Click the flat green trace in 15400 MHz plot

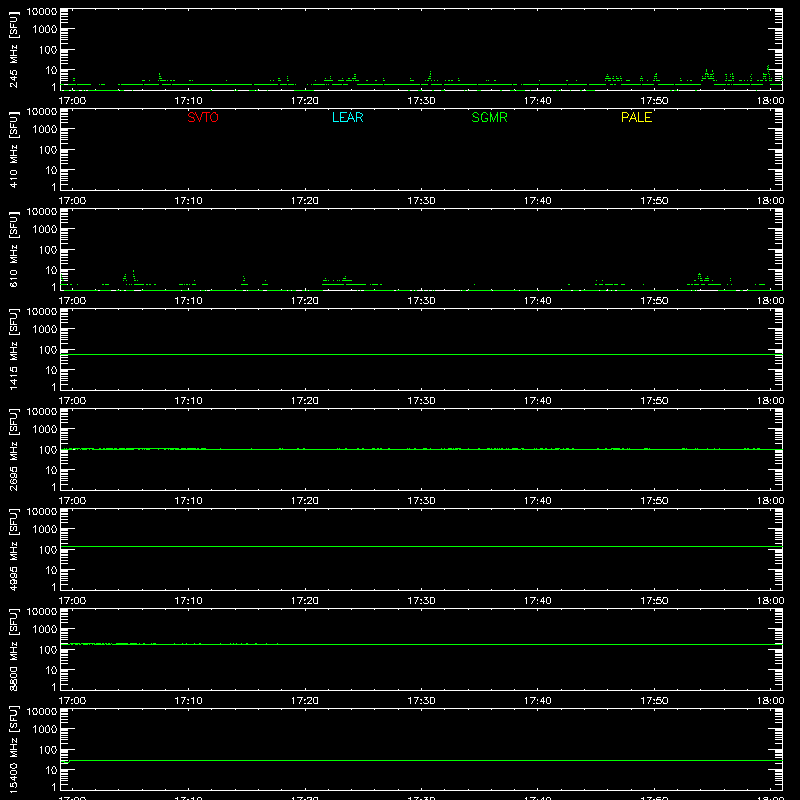coord(421,760)
